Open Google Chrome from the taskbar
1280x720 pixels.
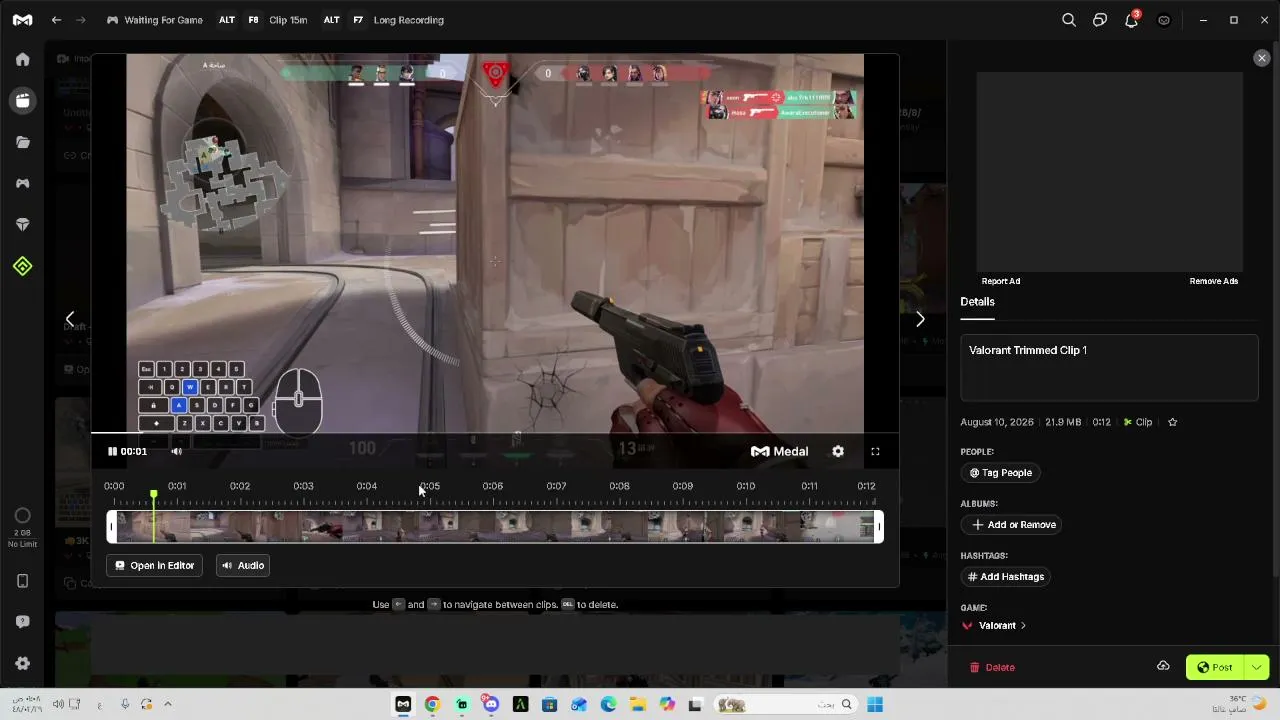tap(432, 704)
